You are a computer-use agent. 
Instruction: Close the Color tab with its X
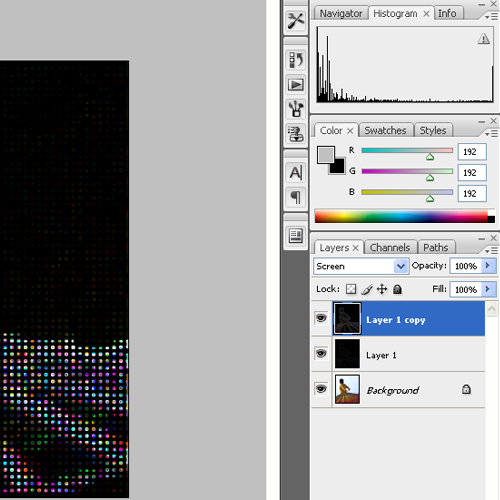[350, 131]
